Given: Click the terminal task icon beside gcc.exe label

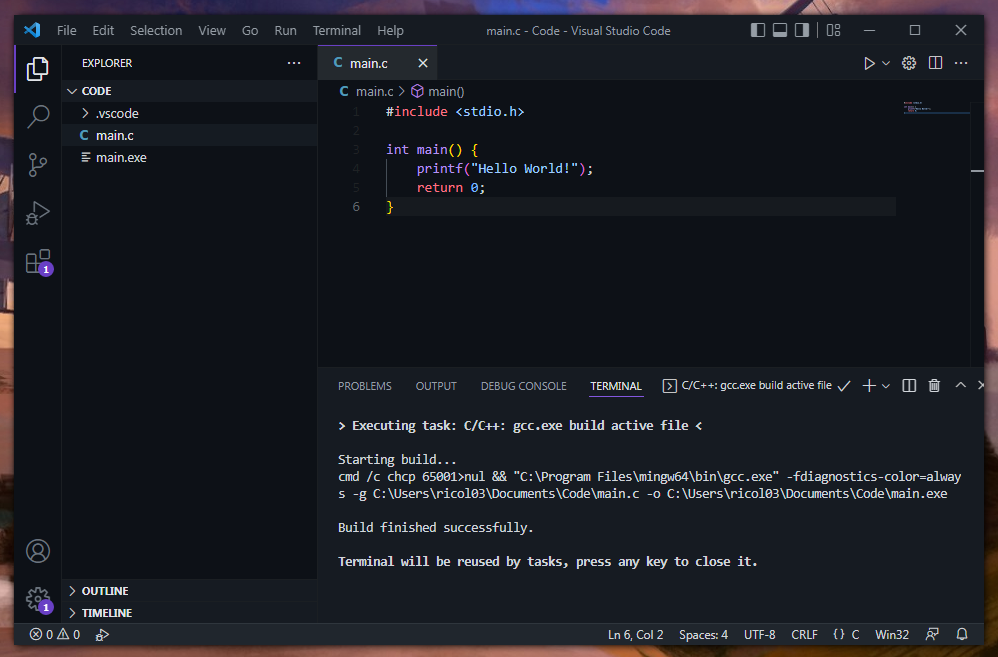Looking at the screenshot, I should tap(670, 386).
